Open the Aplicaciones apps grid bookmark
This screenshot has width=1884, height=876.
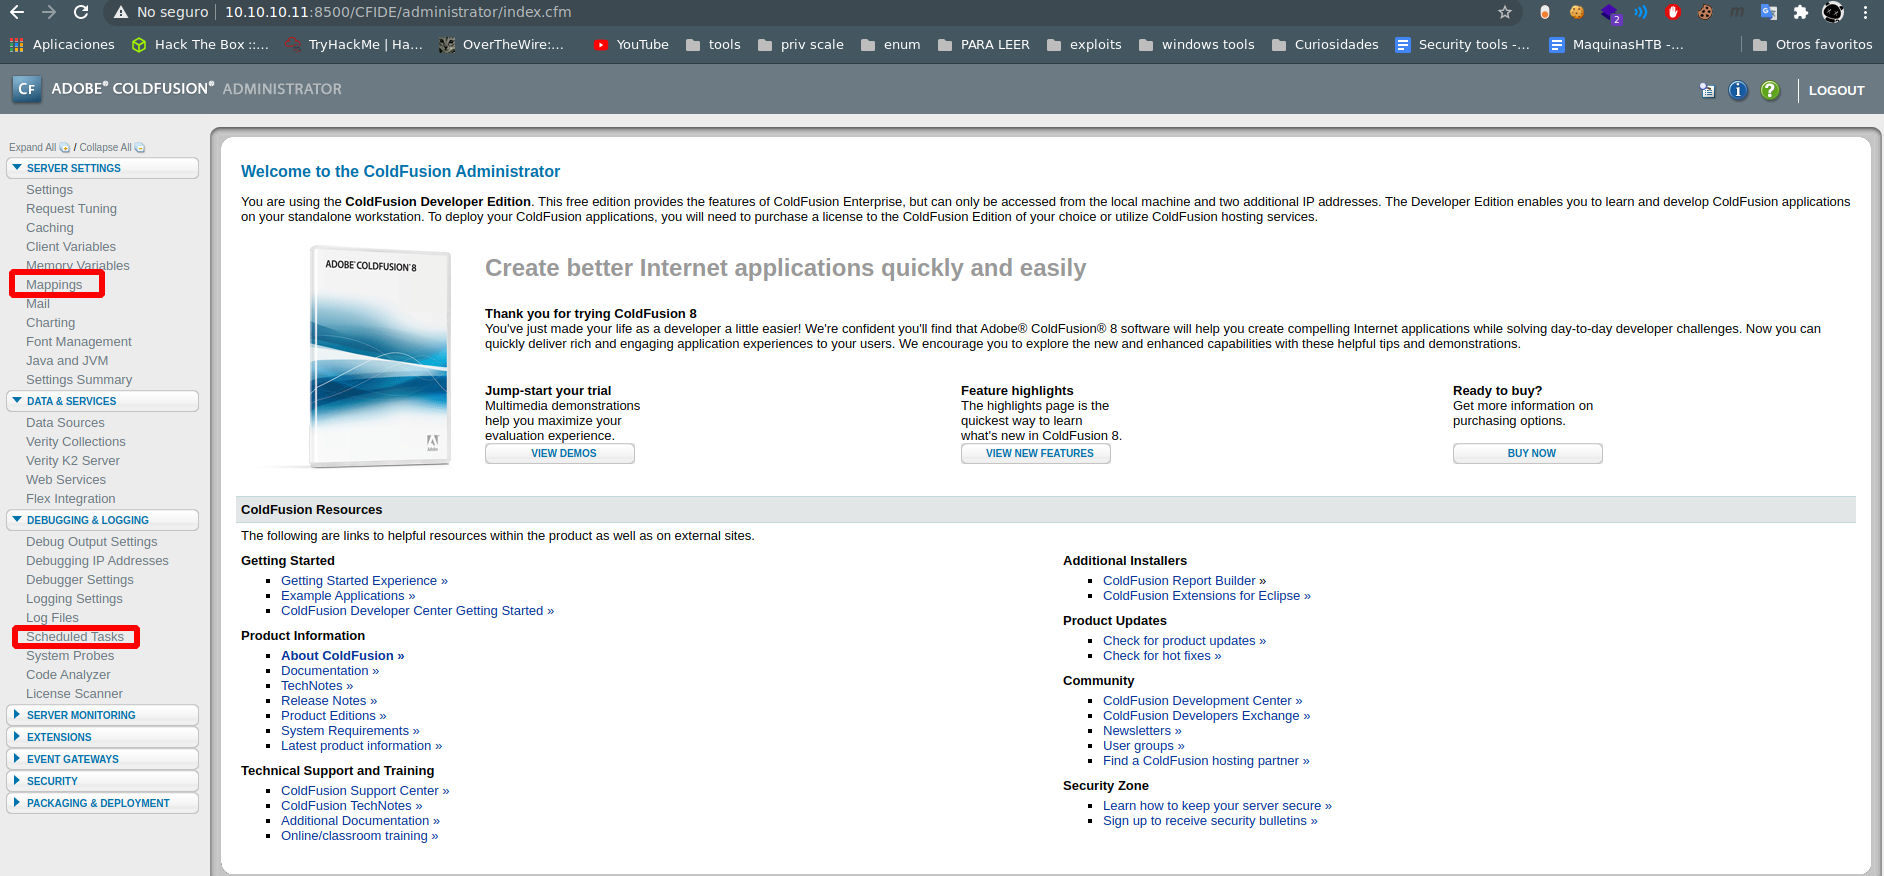point(62,44)
